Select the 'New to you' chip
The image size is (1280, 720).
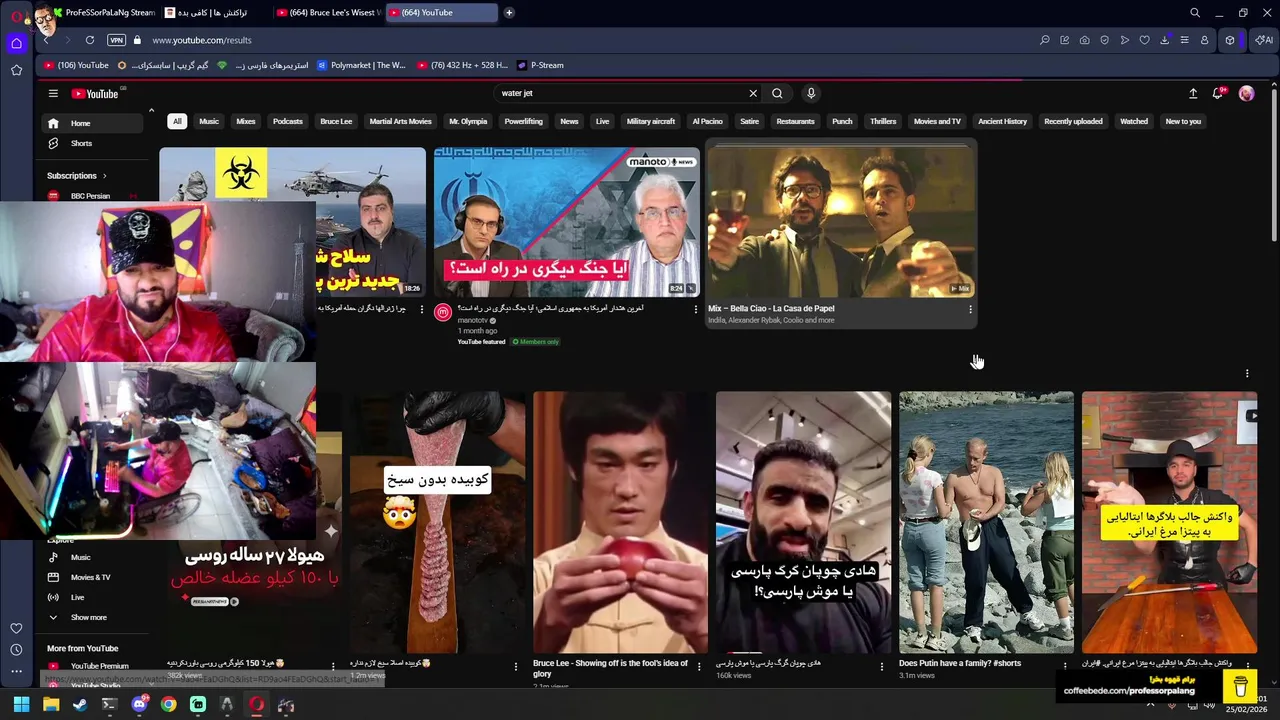(1183, 121)
